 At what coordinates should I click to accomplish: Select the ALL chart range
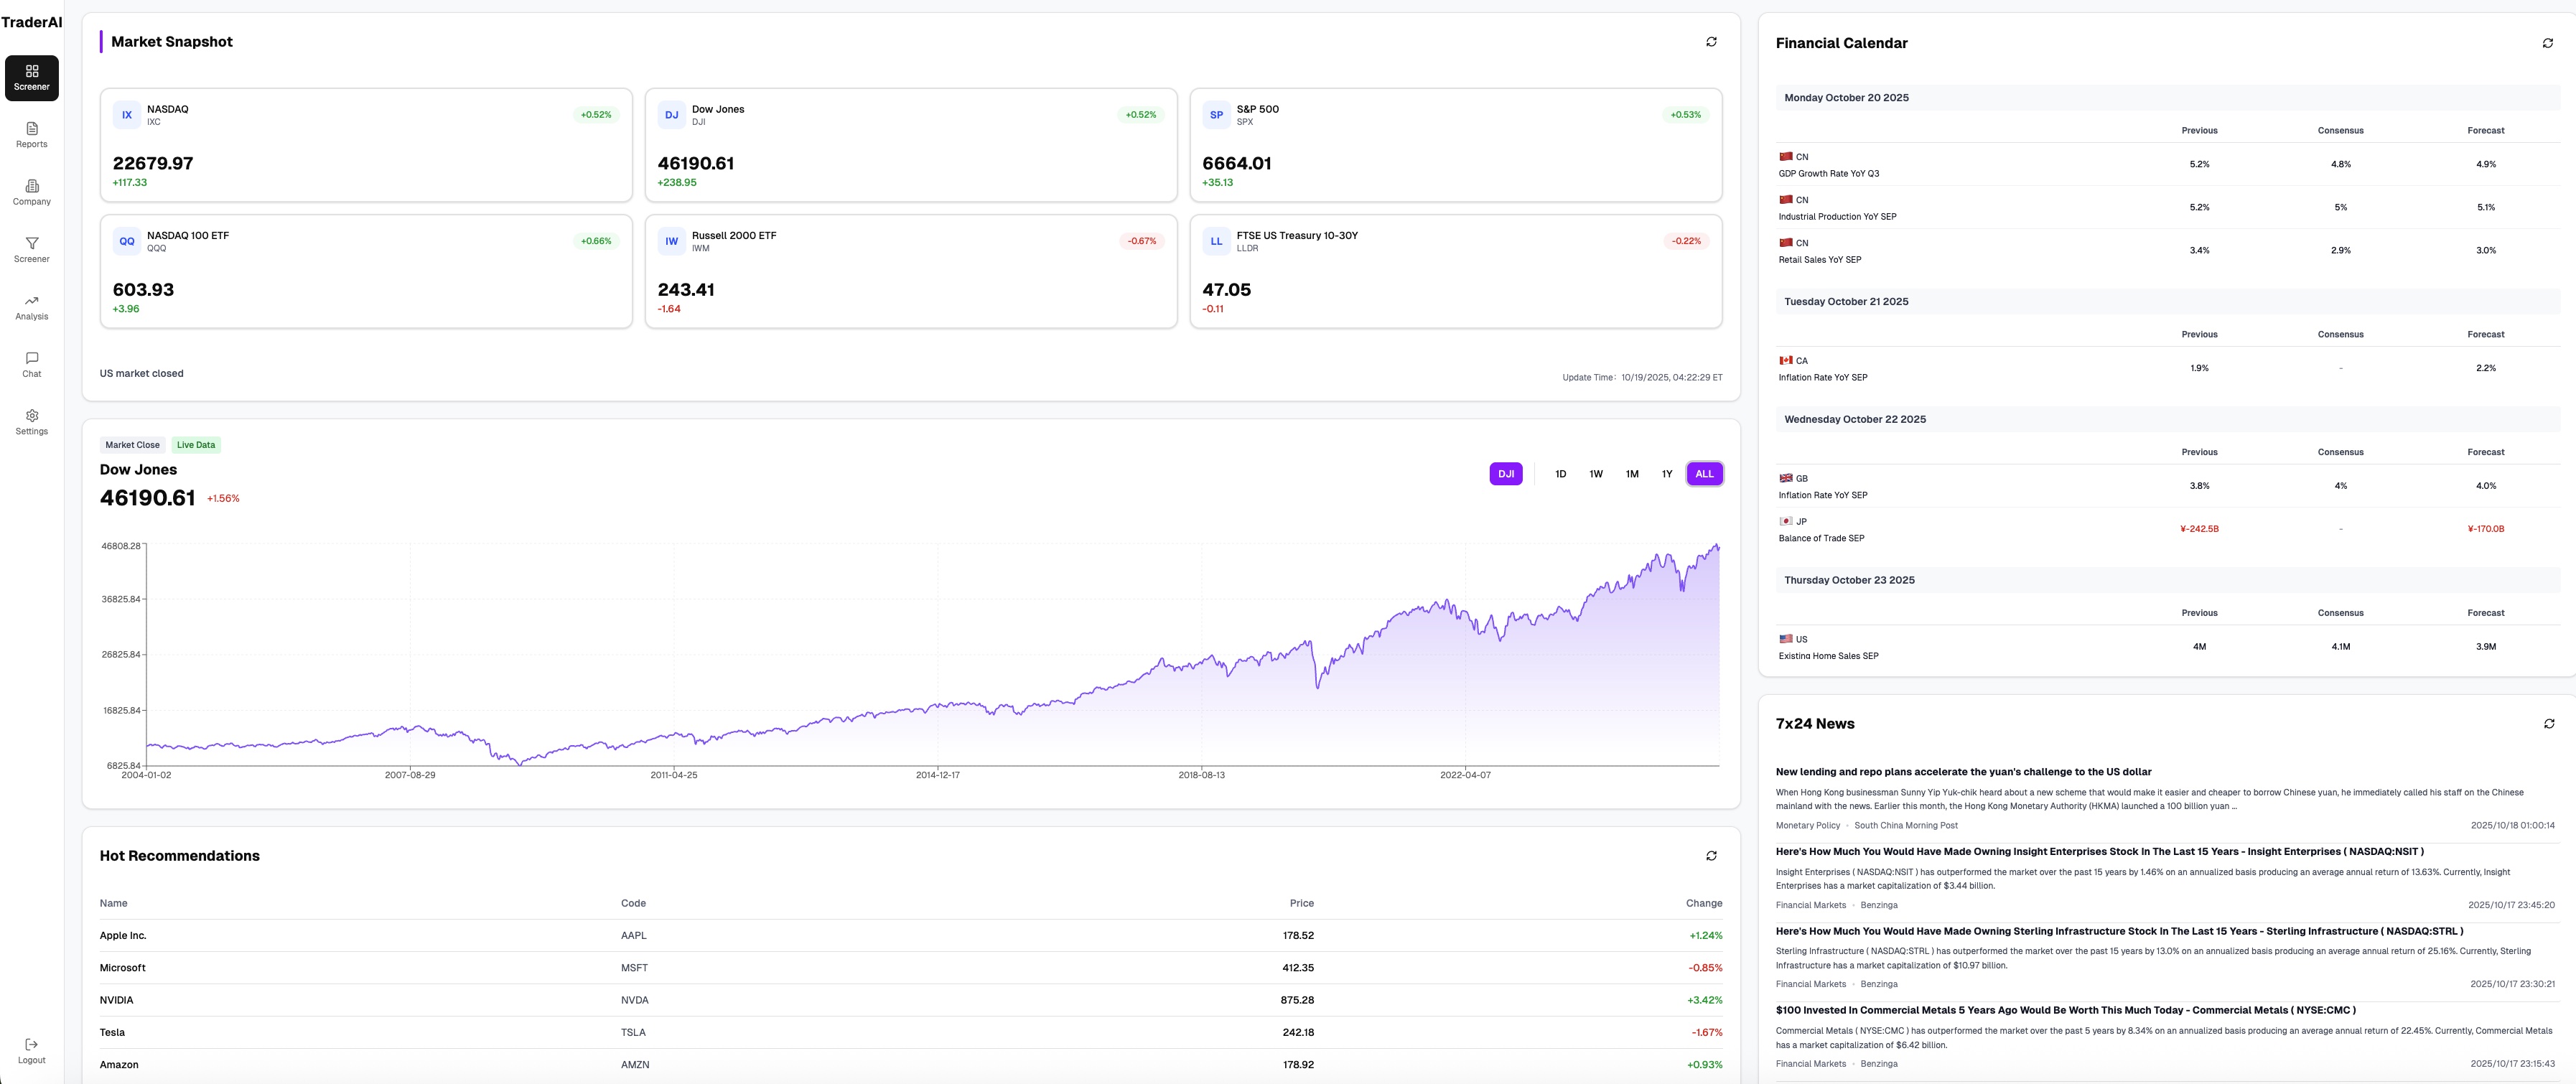coord(1704,474)
